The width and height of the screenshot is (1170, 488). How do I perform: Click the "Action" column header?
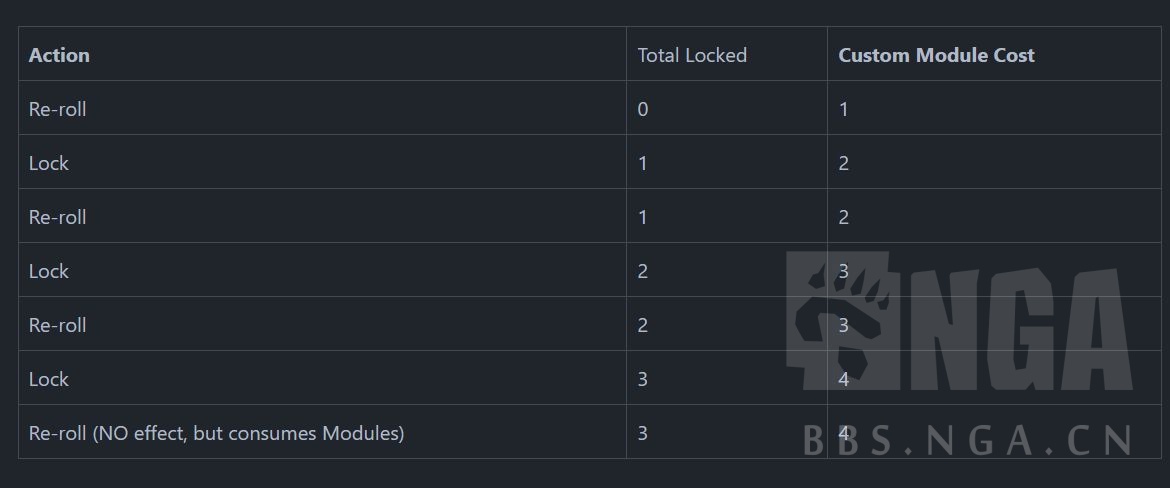pos(59,55)
